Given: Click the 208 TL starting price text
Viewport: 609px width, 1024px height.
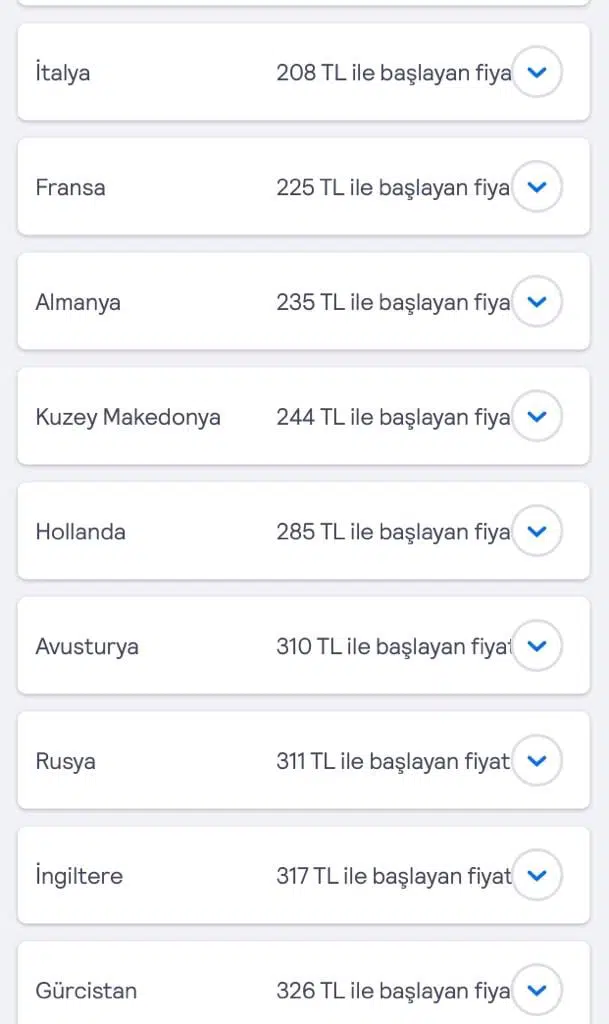Looking at the screenshot, I should pos(393,73).
